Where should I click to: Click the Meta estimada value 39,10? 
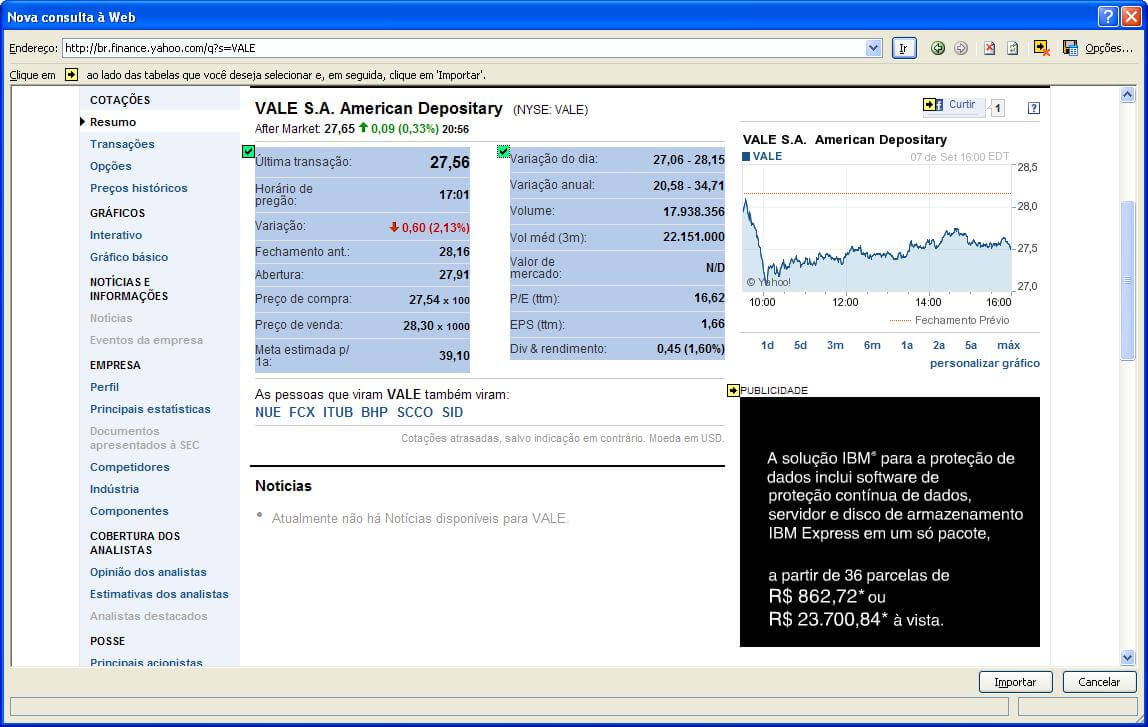point(454,356)
